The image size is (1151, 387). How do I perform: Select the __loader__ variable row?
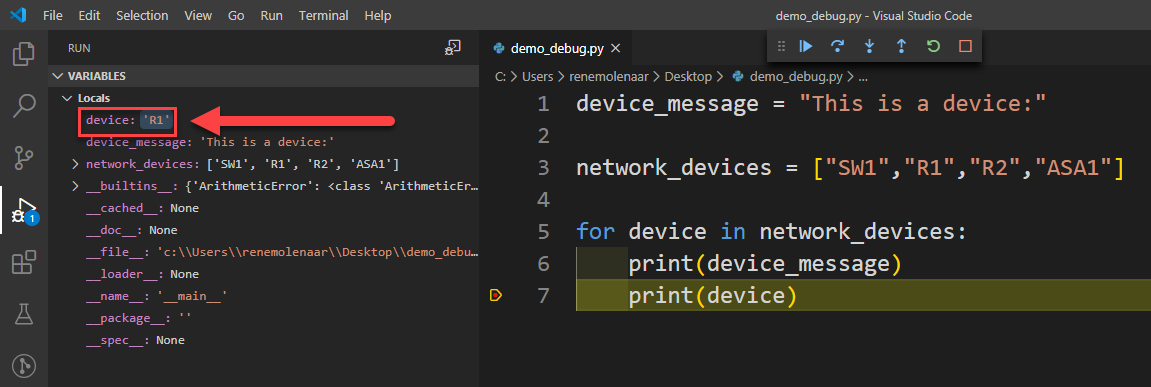click(x=263, y=274)
